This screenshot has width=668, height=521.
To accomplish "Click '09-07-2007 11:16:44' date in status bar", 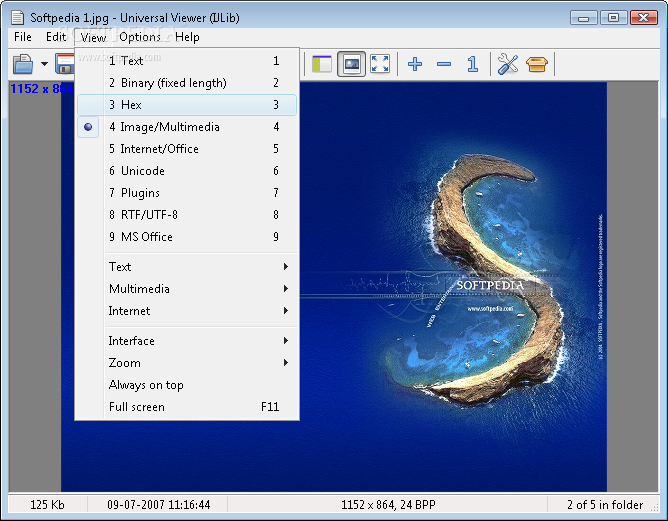I will [158, 505].
